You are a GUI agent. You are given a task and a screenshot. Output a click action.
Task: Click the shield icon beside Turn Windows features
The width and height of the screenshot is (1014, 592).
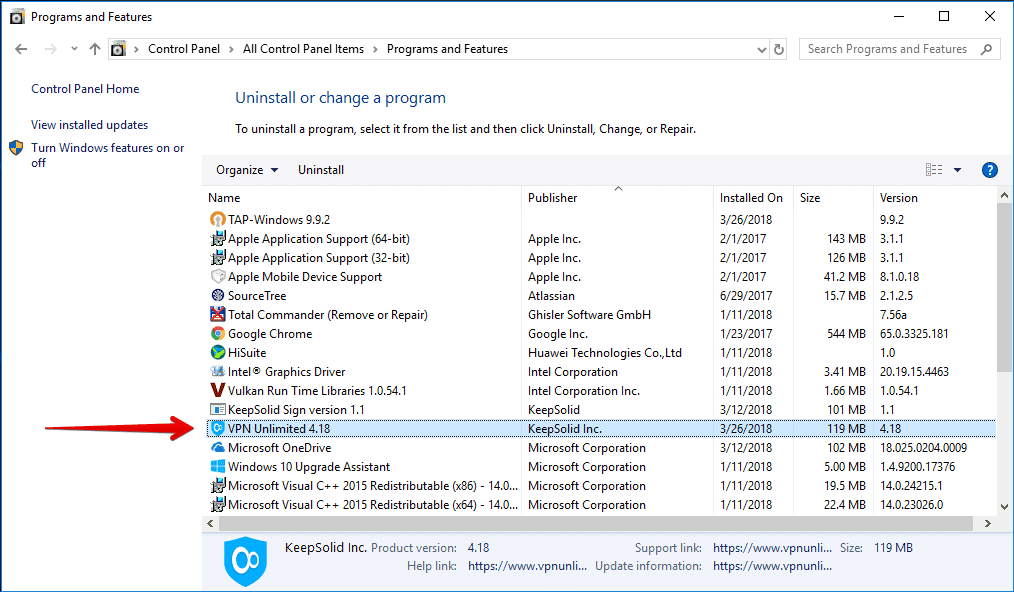(x=16, y=147)
